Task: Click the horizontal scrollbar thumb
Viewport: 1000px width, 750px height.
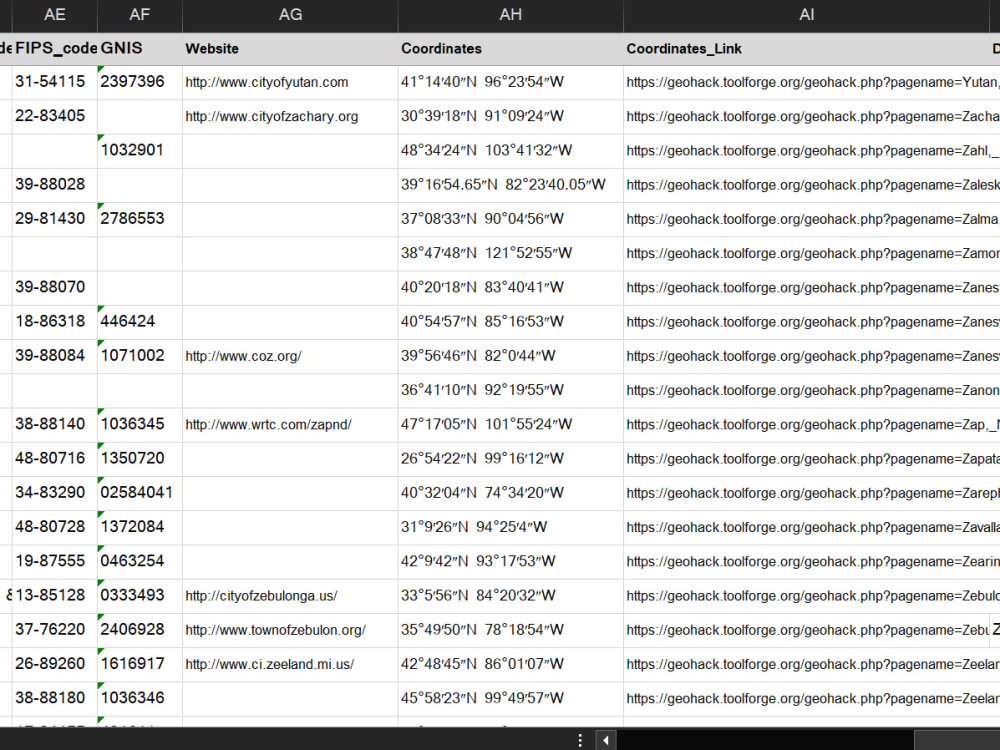Action: [x=957, y=740]
